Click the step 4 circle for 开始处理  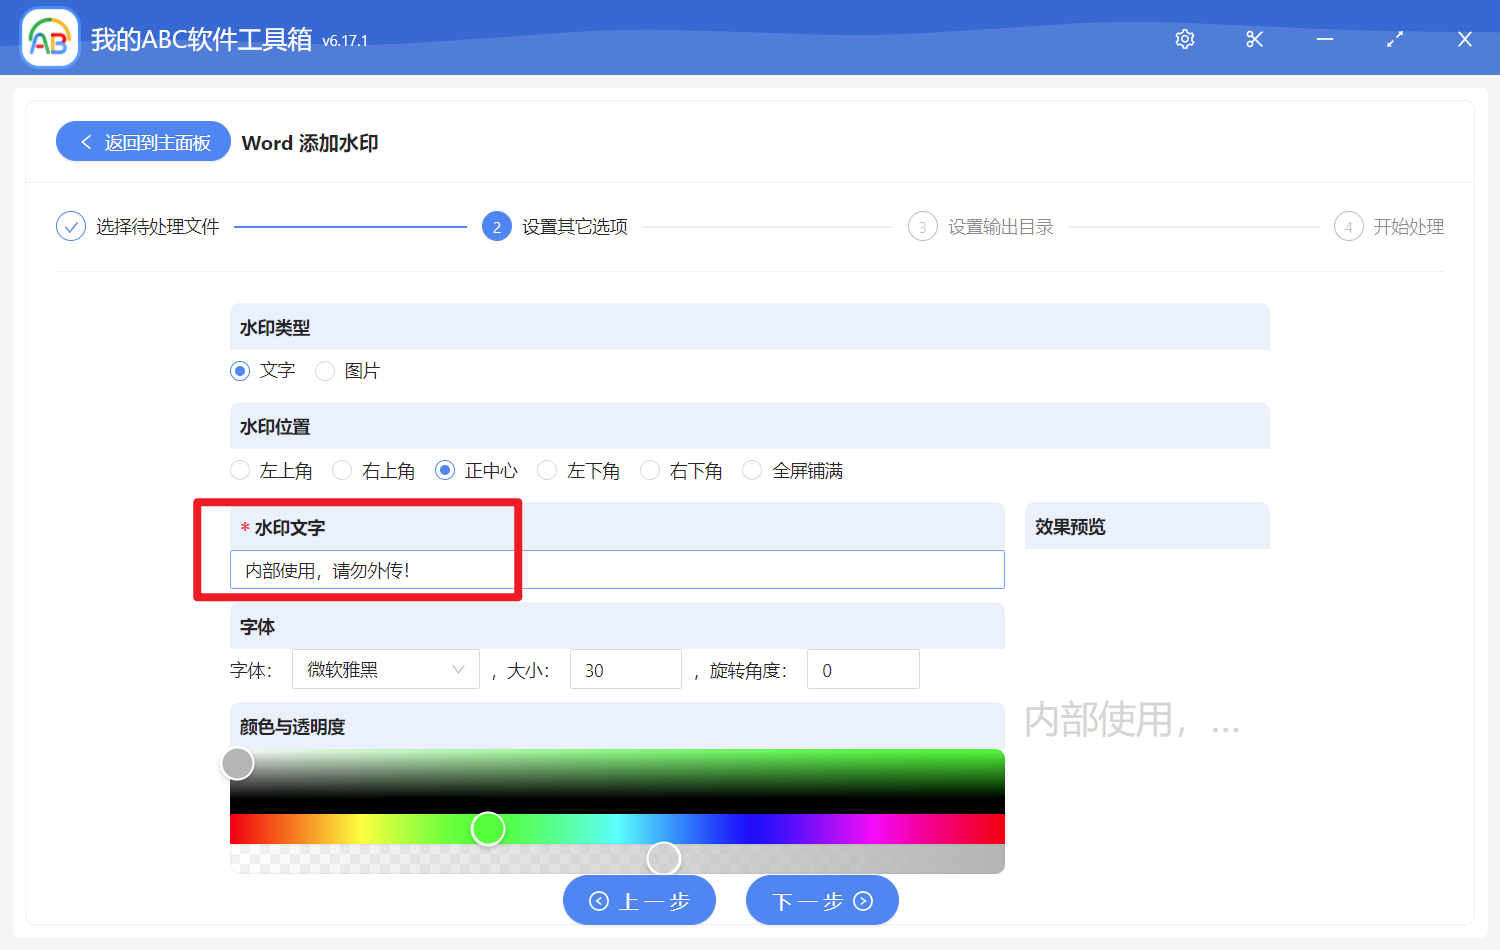point(1348,226)
